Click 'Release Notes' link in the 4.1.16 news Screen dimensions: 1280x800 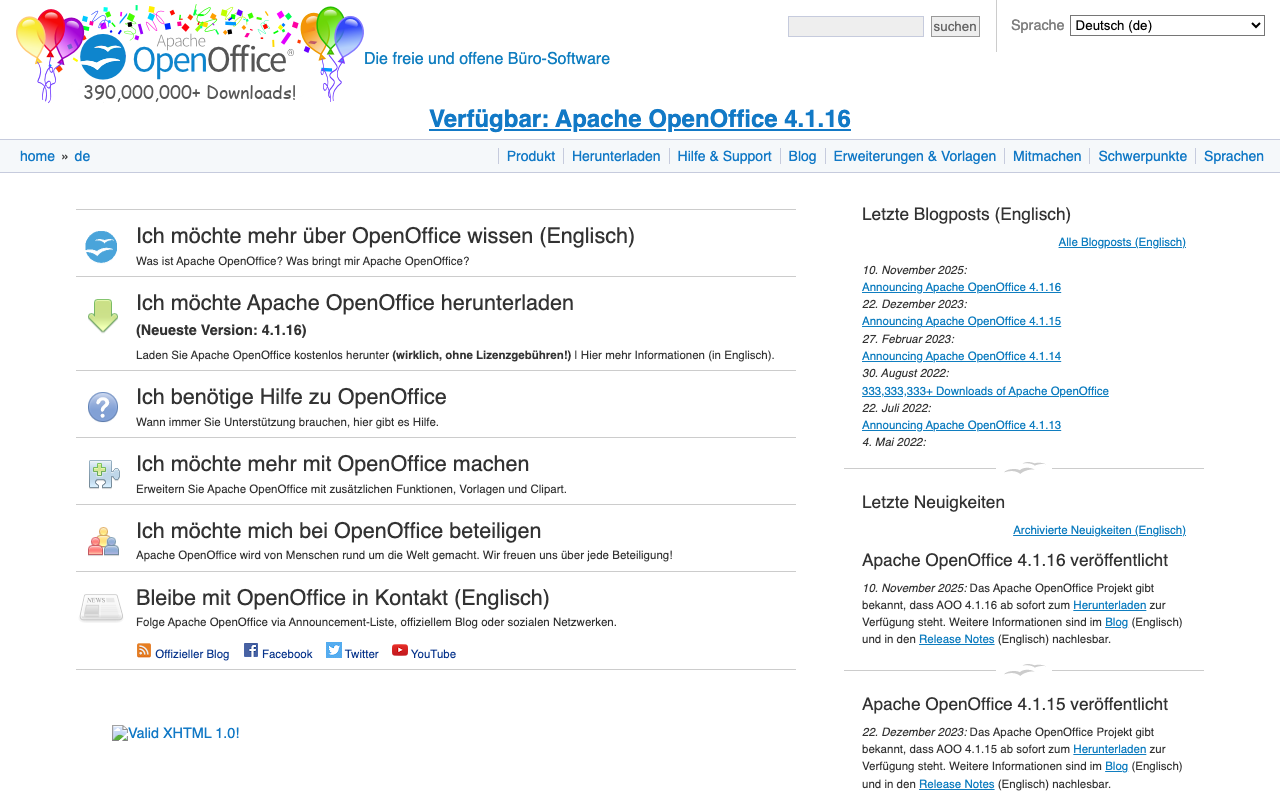pyautogui.click(x=956, y=639)
